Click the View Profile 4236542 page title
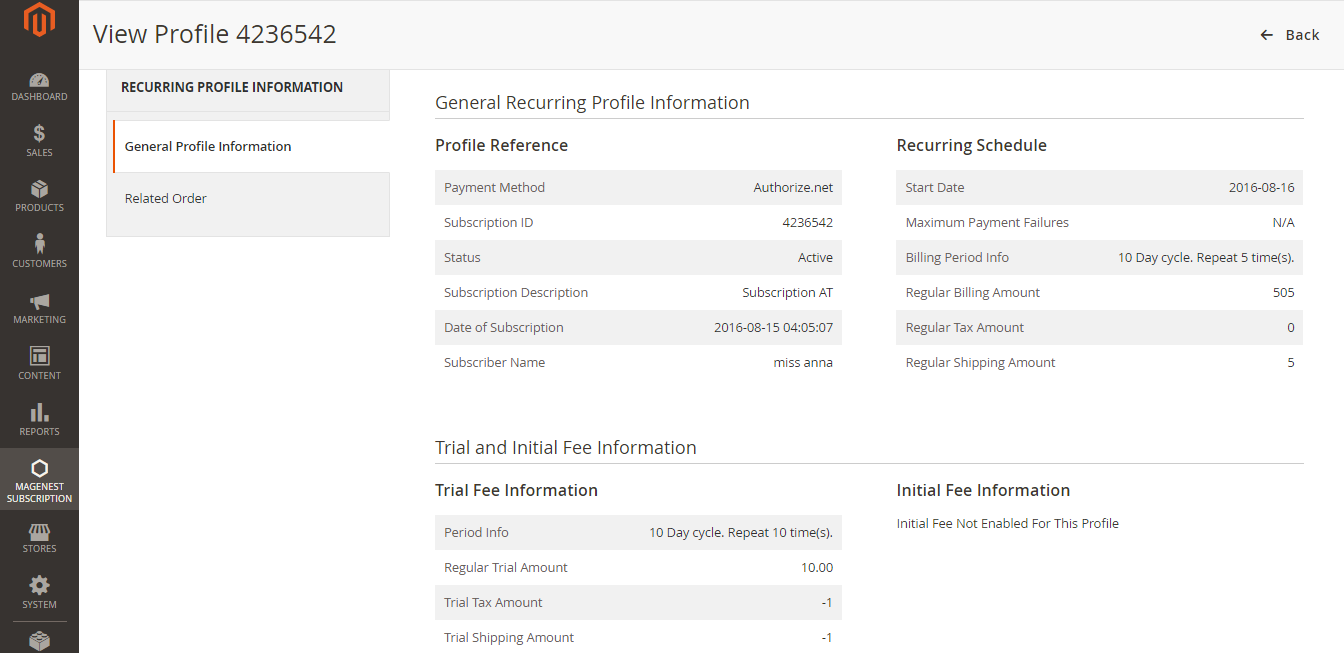1344x653 pixels. pos(215,34)
